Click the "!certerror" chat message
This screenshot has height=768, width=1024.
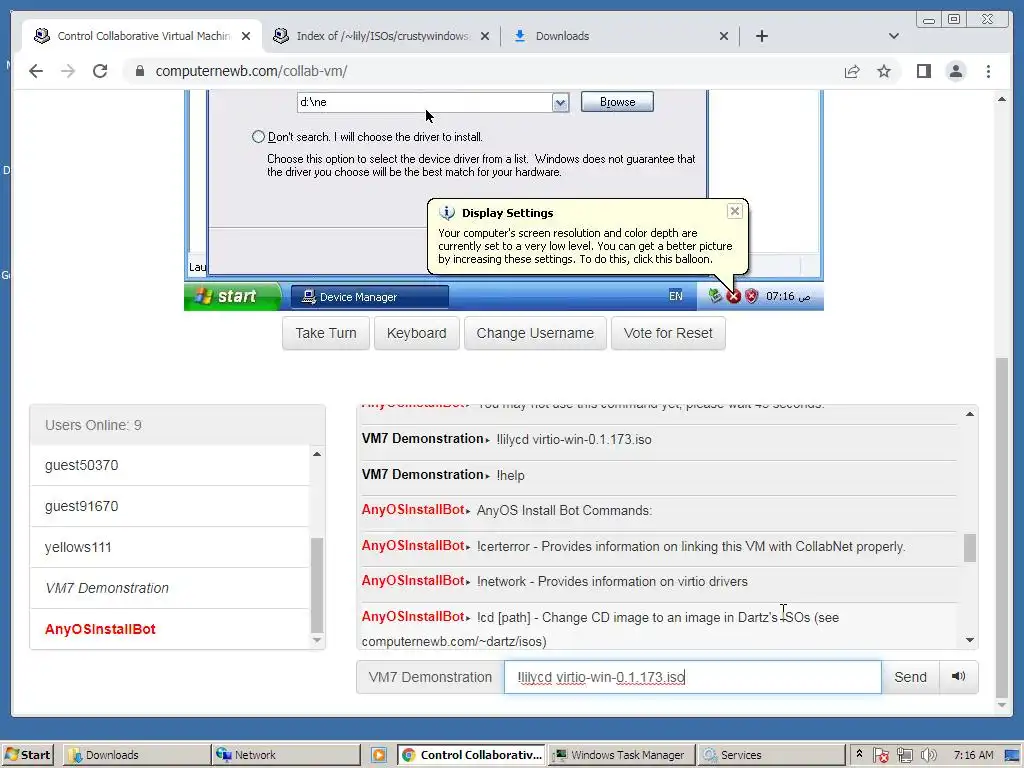tap(691, 547)
